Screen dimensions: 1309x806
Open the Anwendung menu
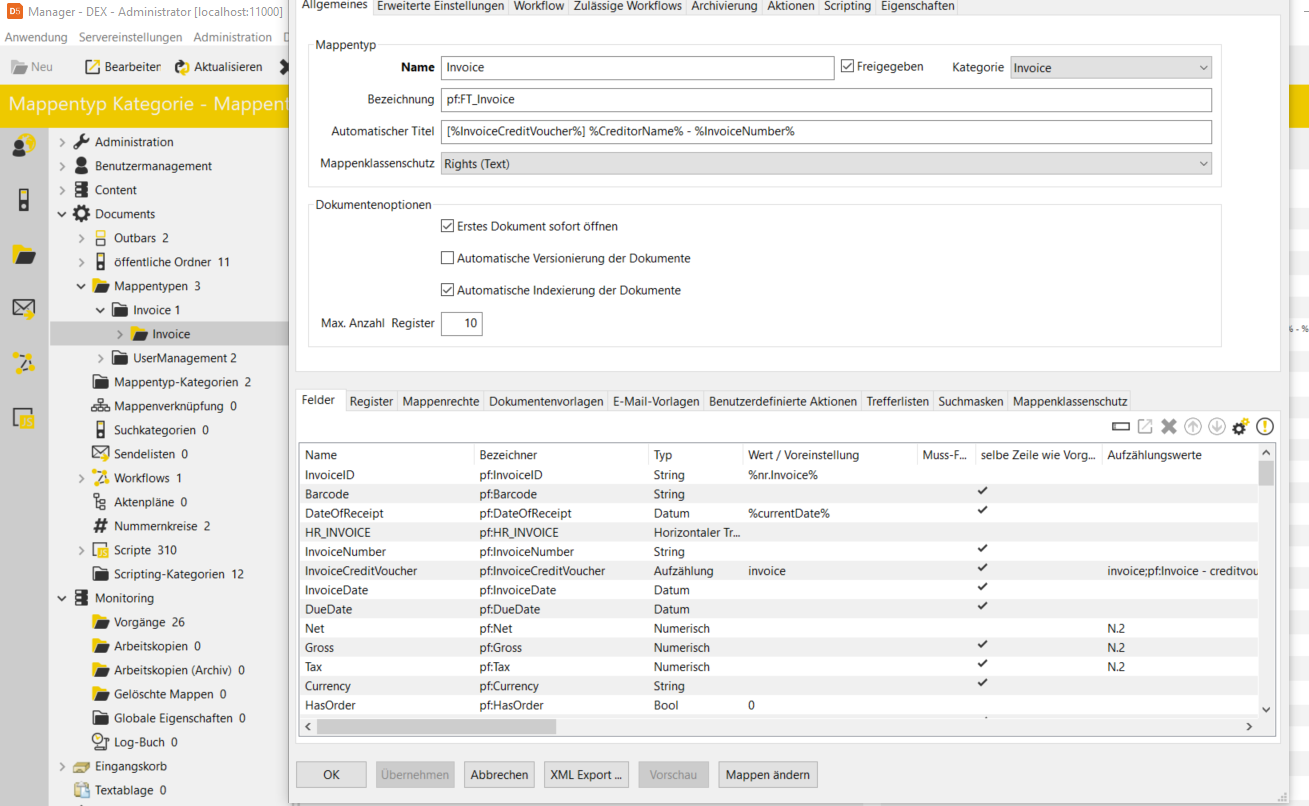point(36,37)
